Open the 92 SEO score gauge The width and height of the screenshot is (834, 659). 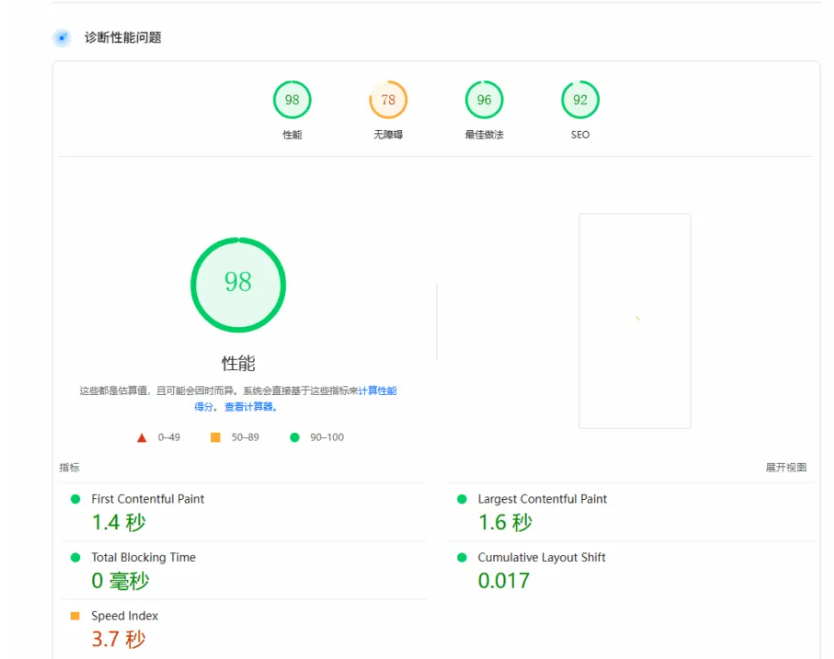tap(580, 100)
